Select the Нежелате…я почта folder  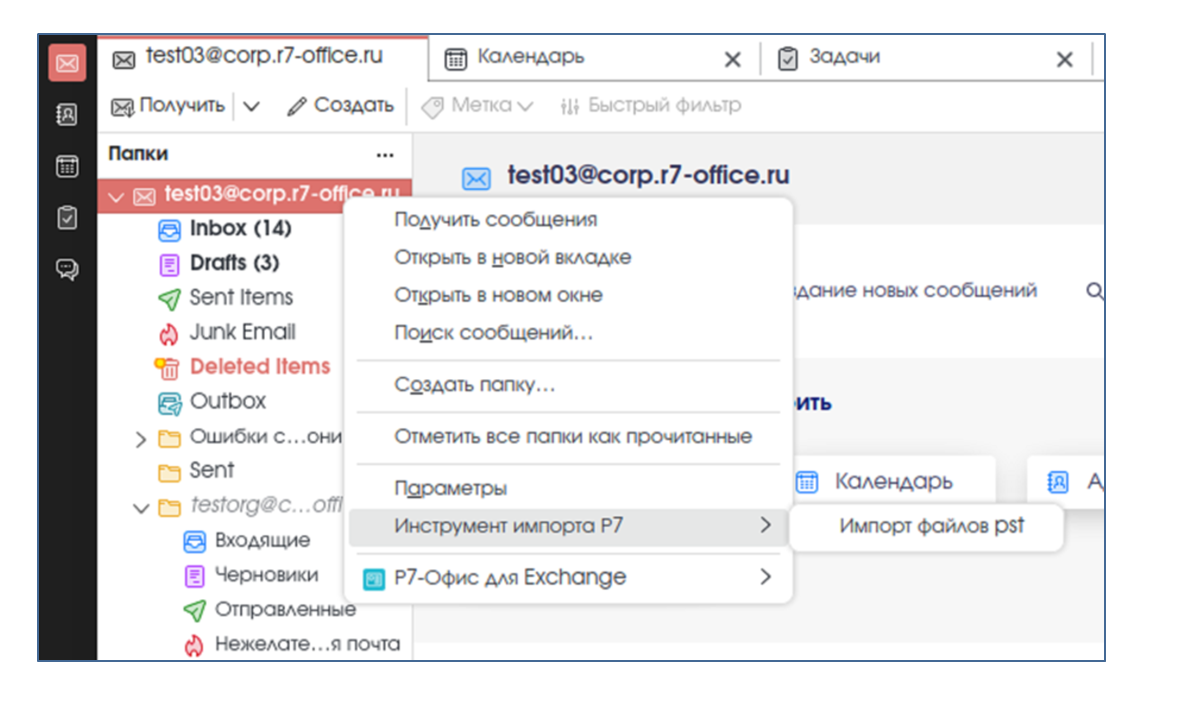click(307, 644)
